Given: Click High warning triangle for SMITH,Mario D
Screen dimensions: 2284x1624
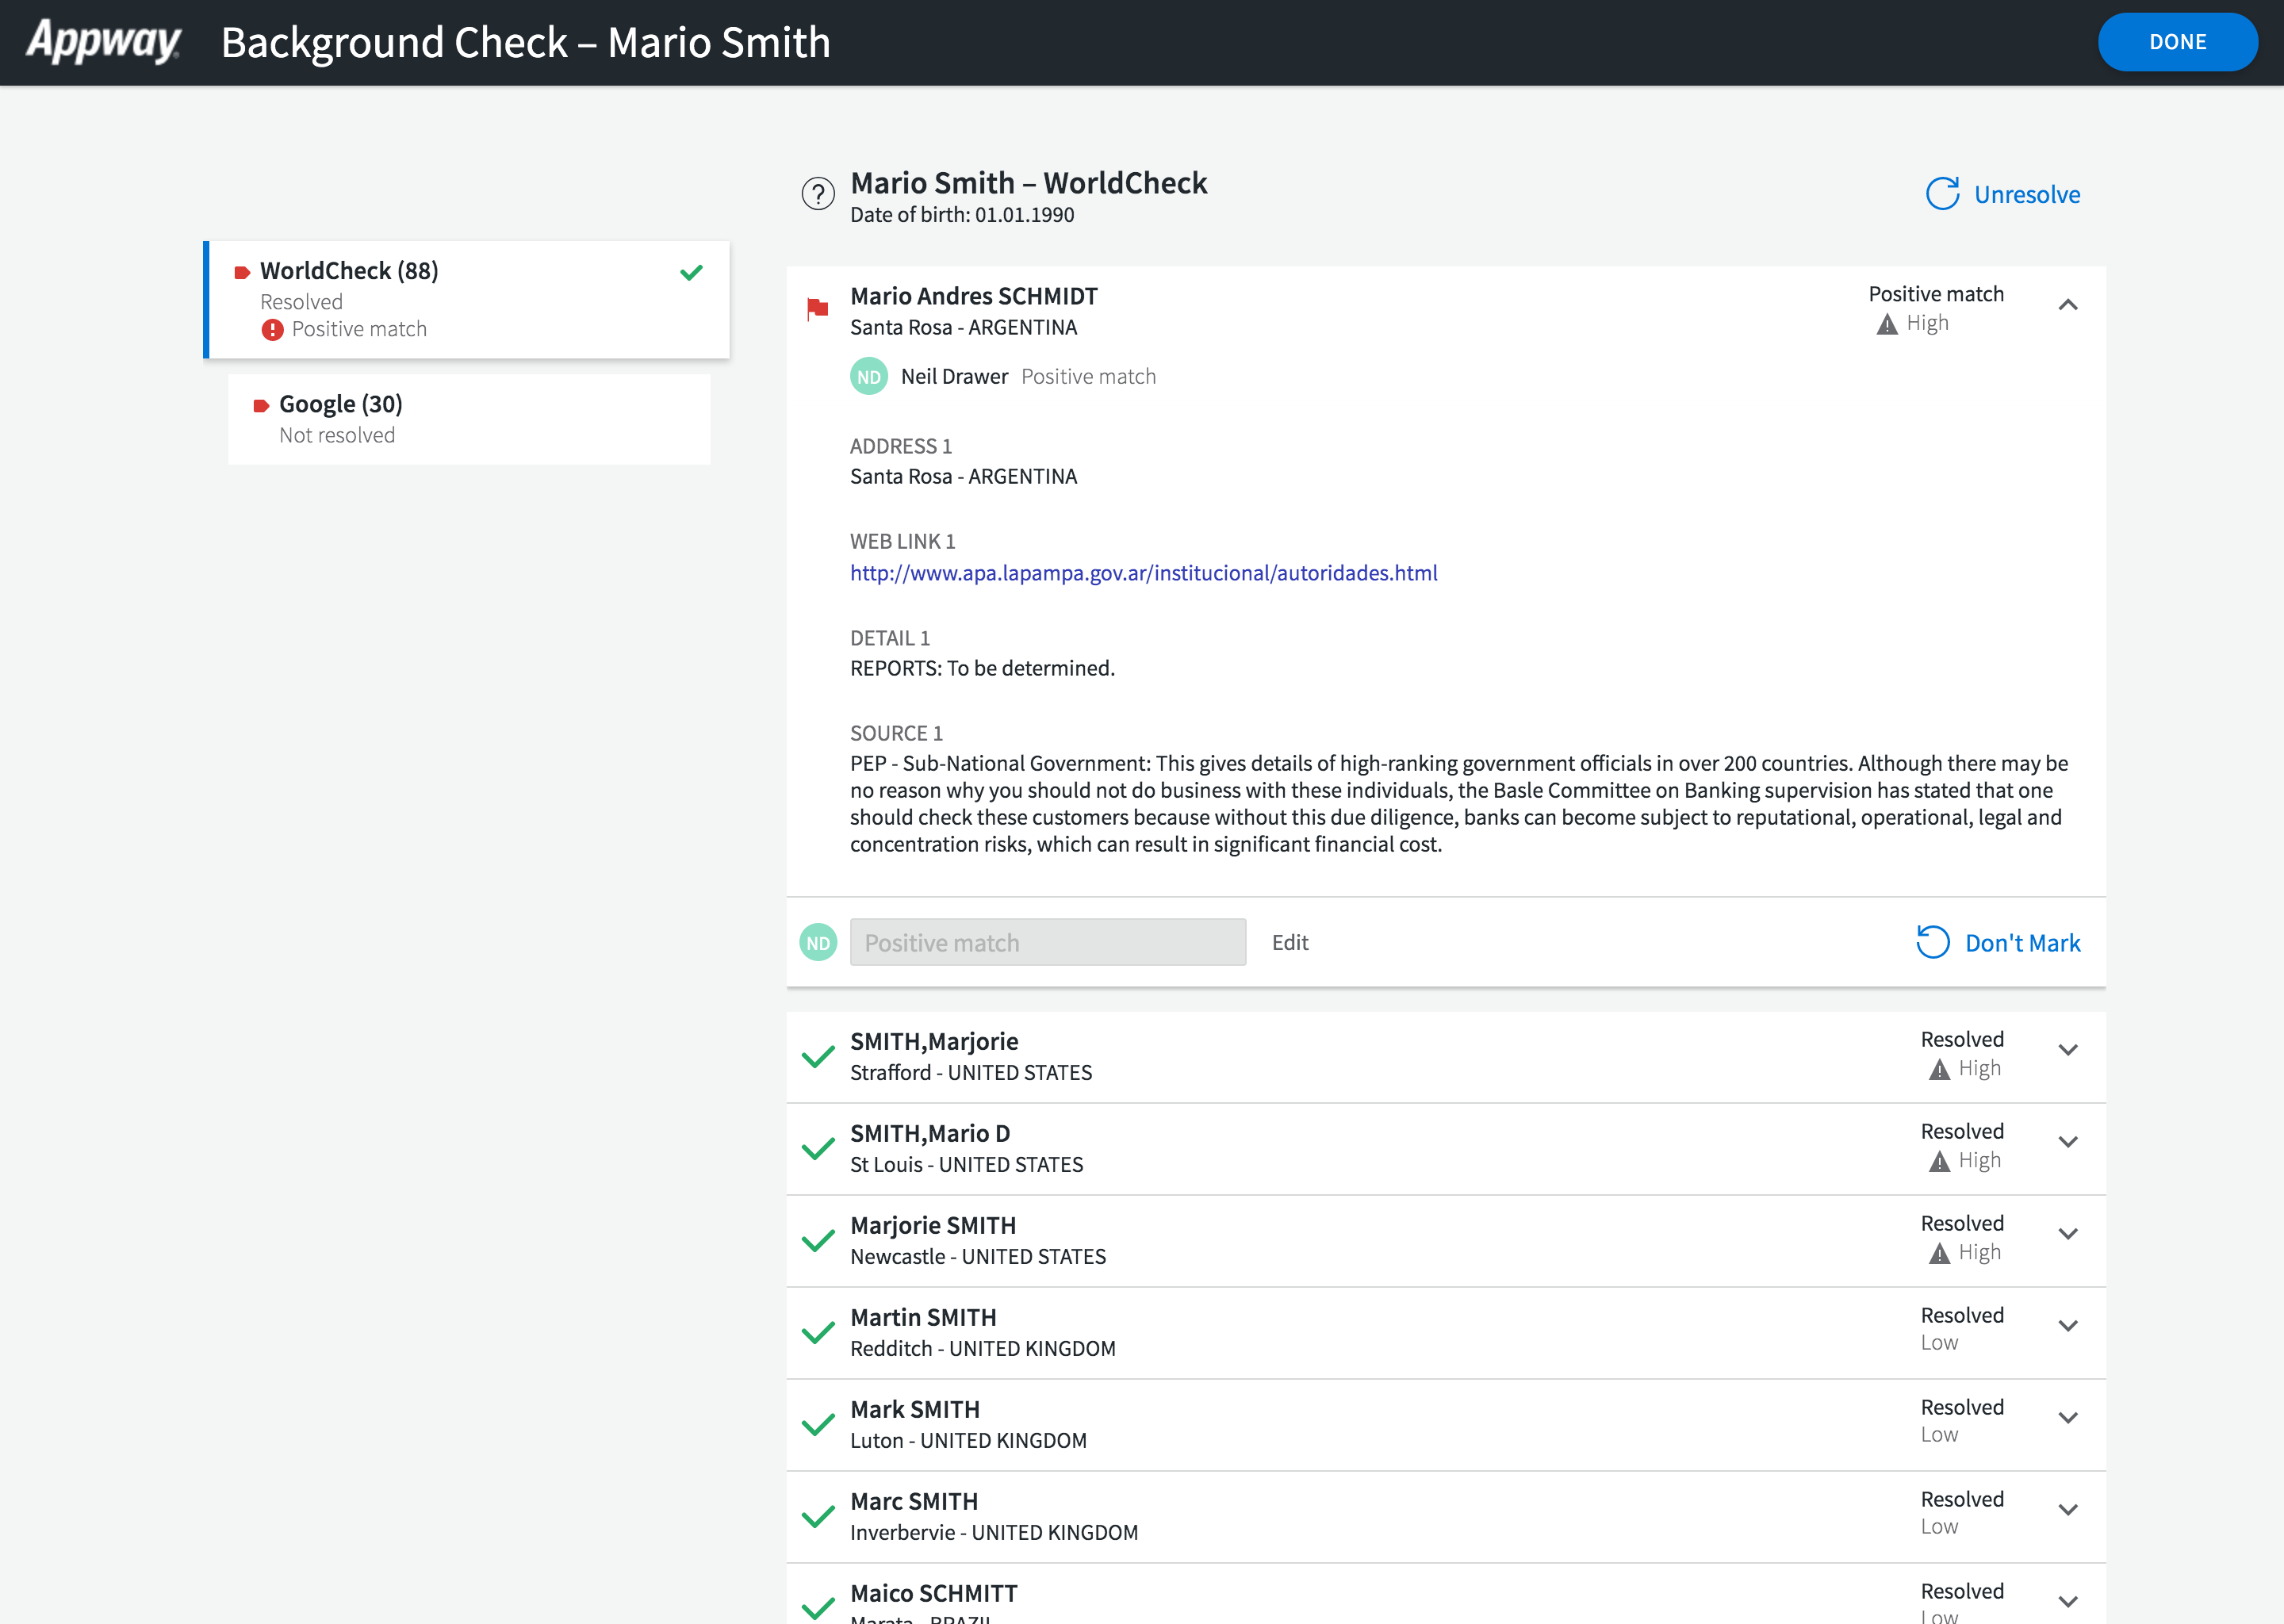Looking at the screenshot, I should point(1939,1162).
